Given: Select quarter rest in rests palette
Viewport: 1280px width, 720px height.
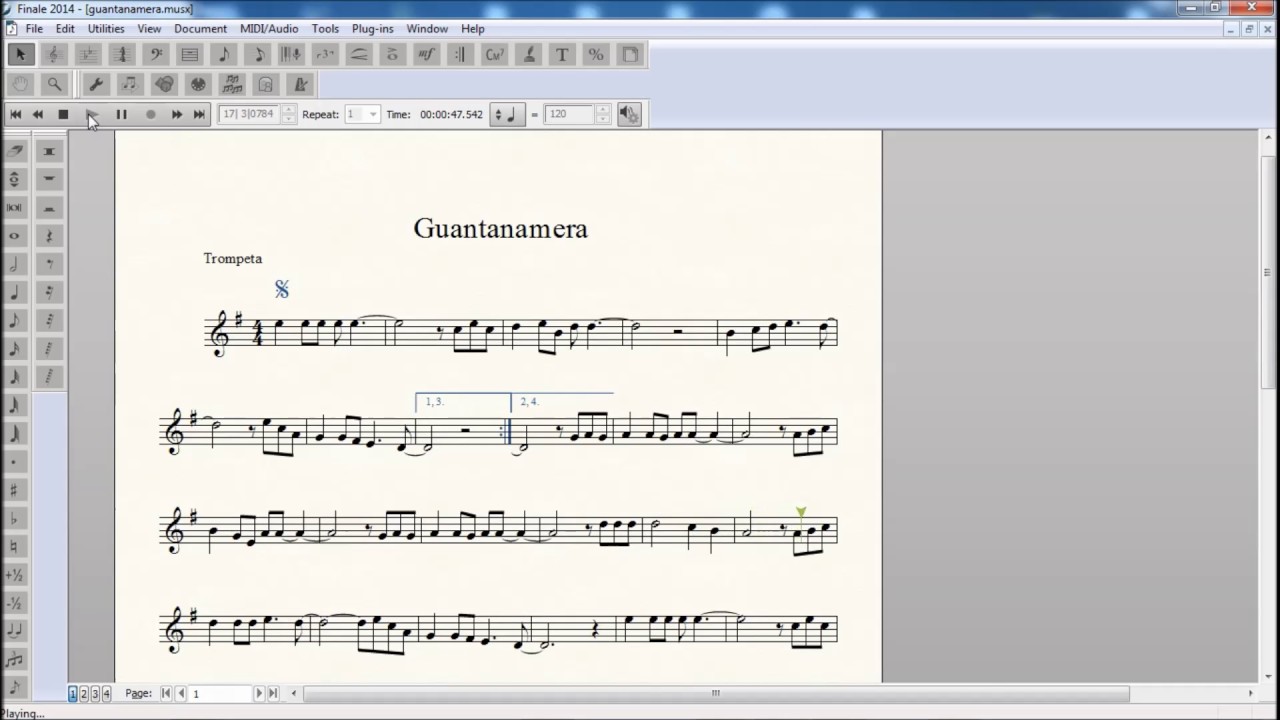Looking at the screenshot, I should pyautogui.click(x=49, y=236).
